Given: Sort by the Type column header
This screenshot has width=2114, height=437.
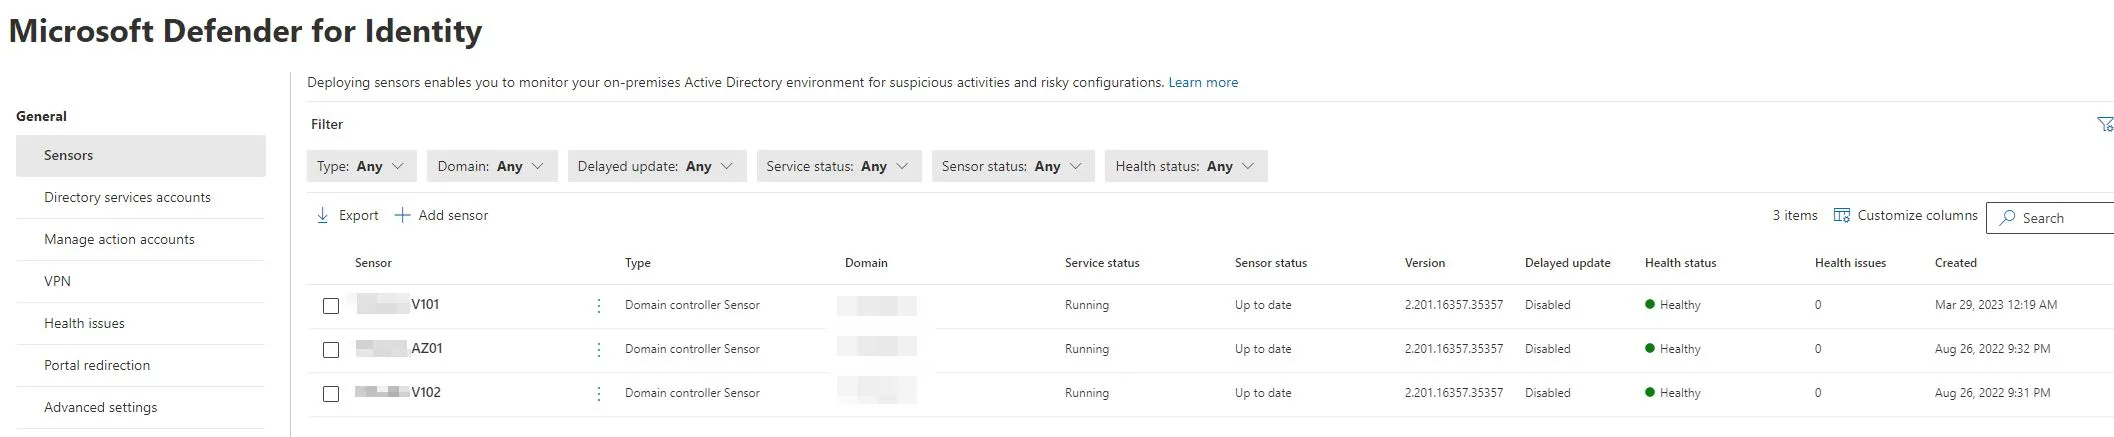Looking at the screenshot, I should [638, 263].
